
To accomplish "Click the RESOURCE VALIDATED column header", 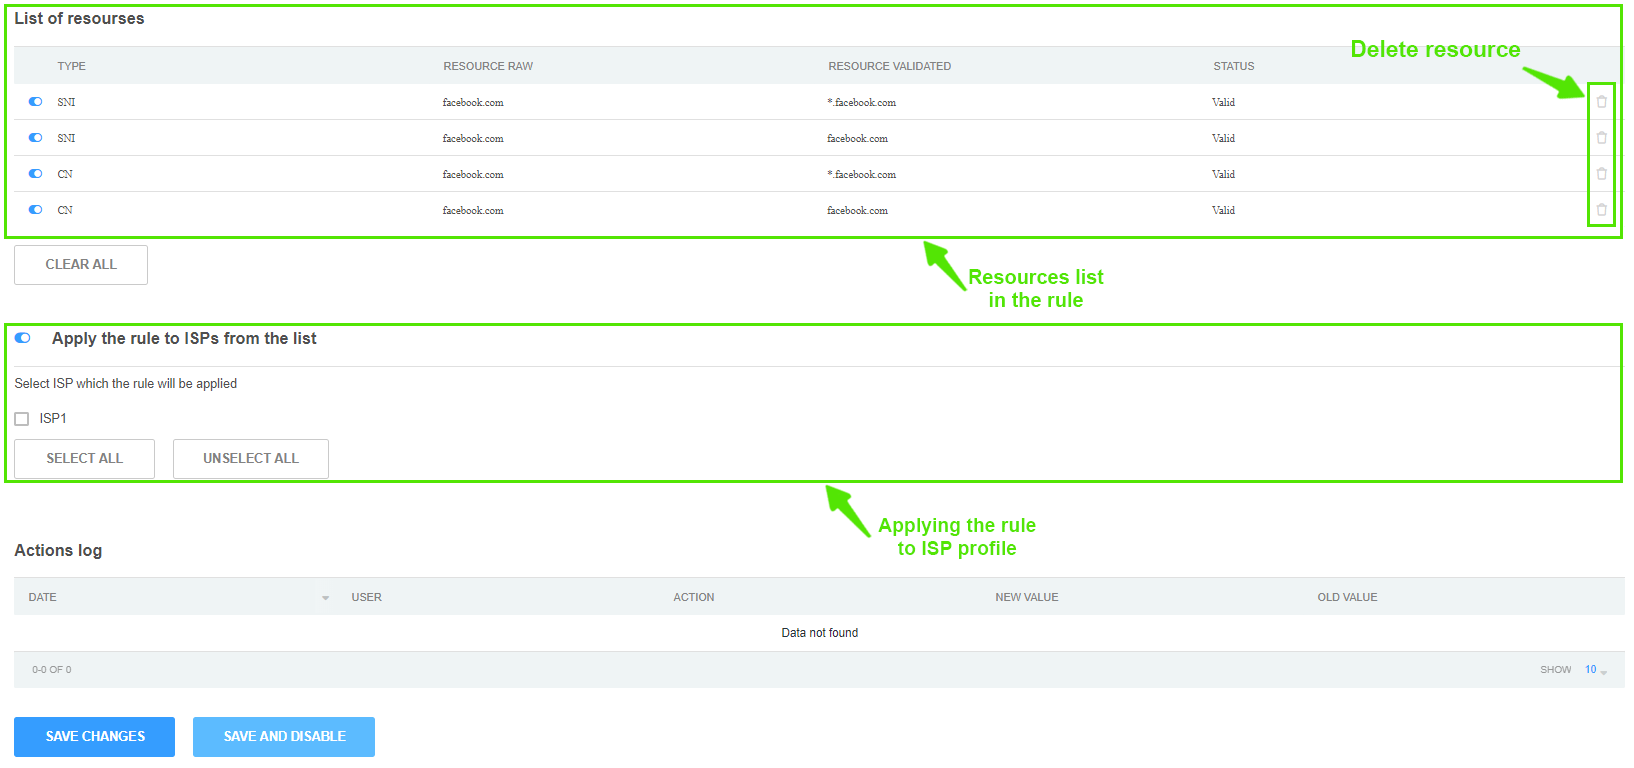I will click(889, 66).
